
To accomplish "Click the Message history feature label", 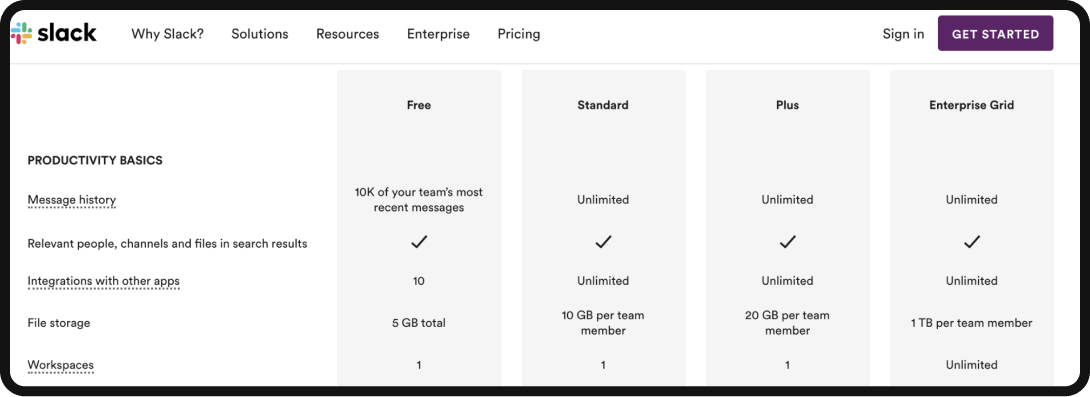I will [x=72, y=200].
